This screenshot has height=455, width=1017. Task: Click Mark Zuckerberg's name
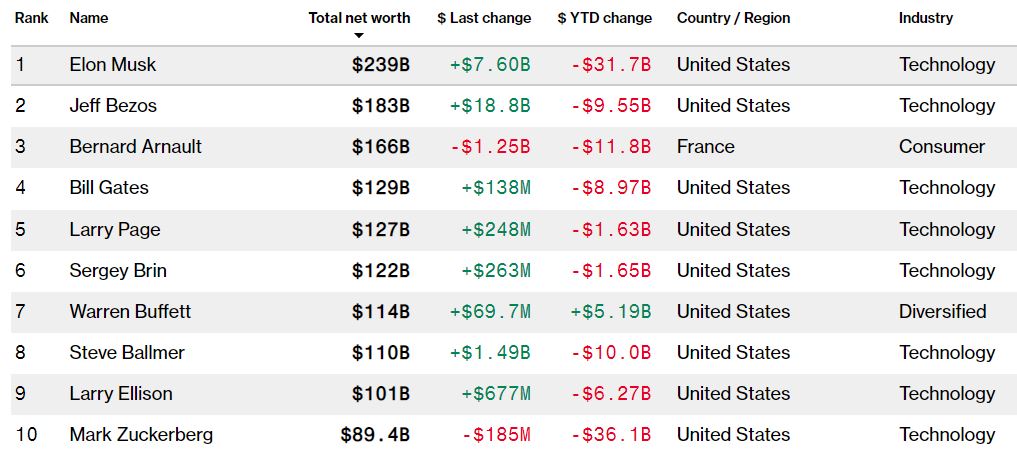click(x=141, y=435)
